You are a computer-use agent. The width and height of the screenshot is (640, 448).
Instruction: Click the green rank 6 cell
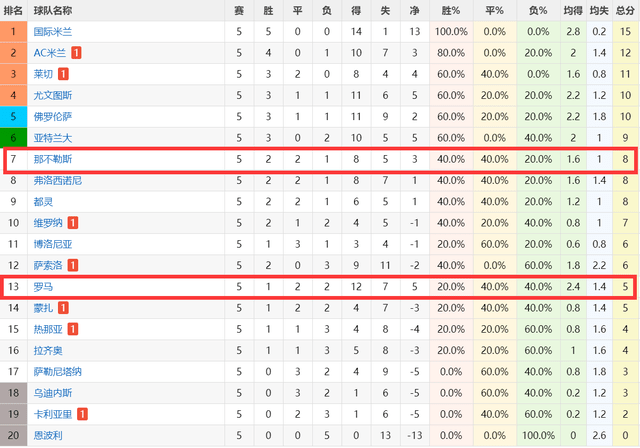(13, 138)
